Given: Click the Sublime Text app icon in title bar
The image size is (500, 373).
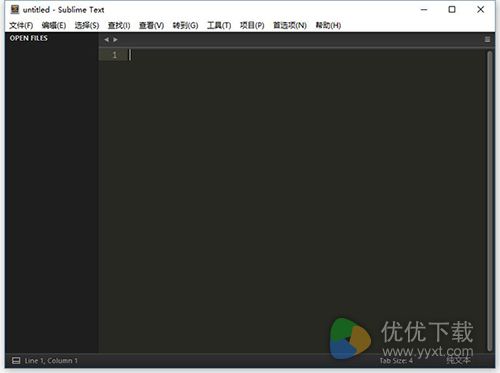Looking at the screenshot, I should click(15, 9).
